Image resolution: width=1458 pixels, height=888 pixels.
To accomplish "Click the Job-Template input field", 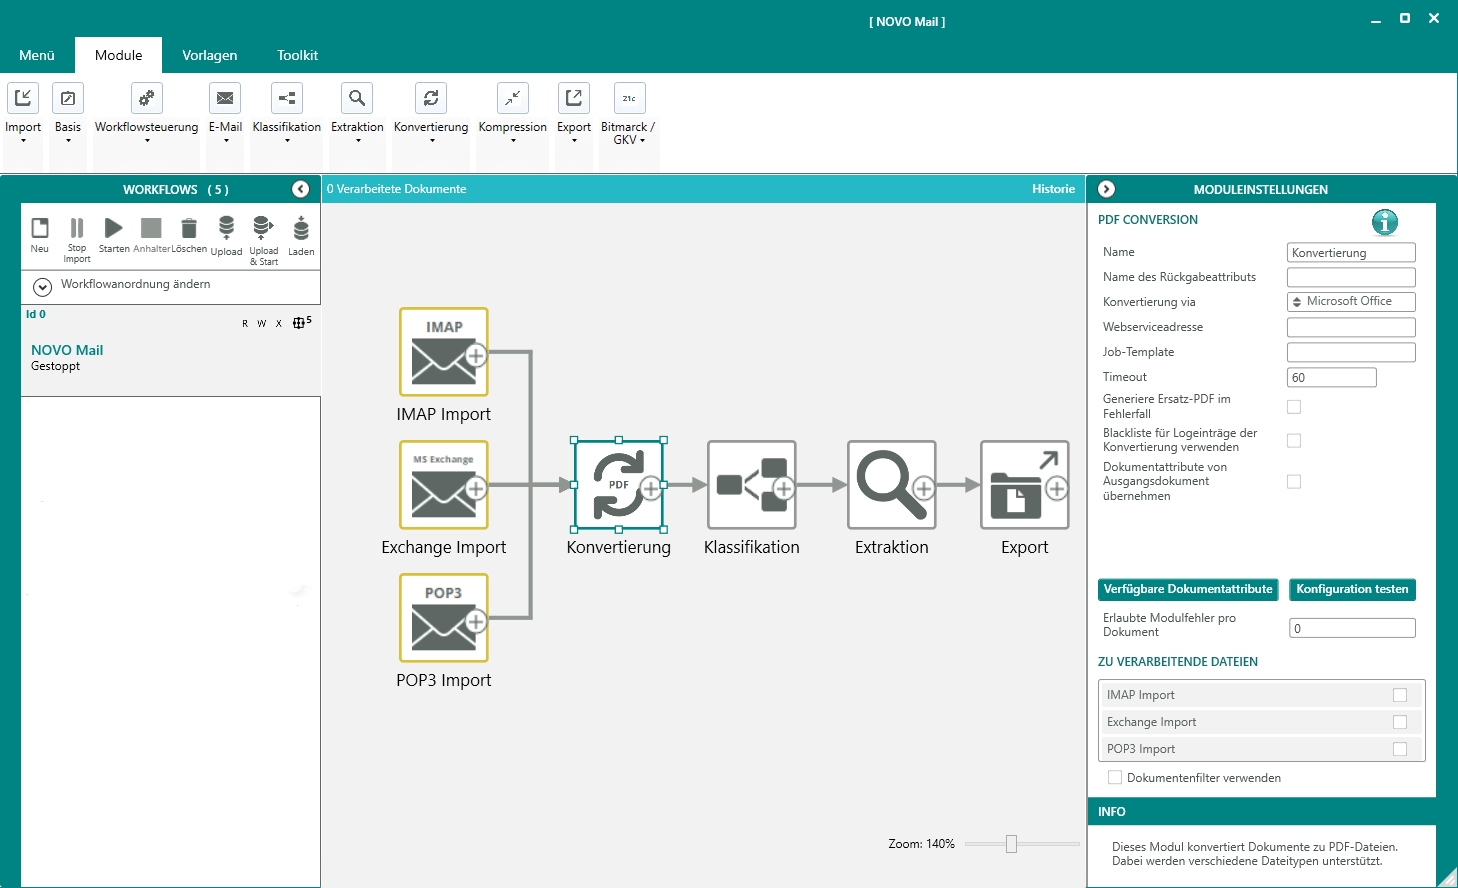I will coord(1351,352).
